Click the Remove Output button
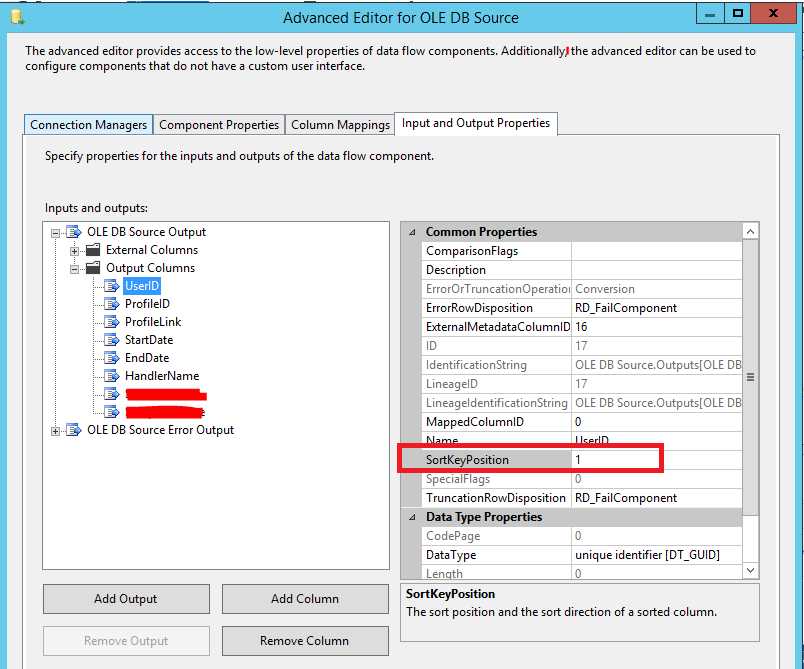 pos(126,641)
